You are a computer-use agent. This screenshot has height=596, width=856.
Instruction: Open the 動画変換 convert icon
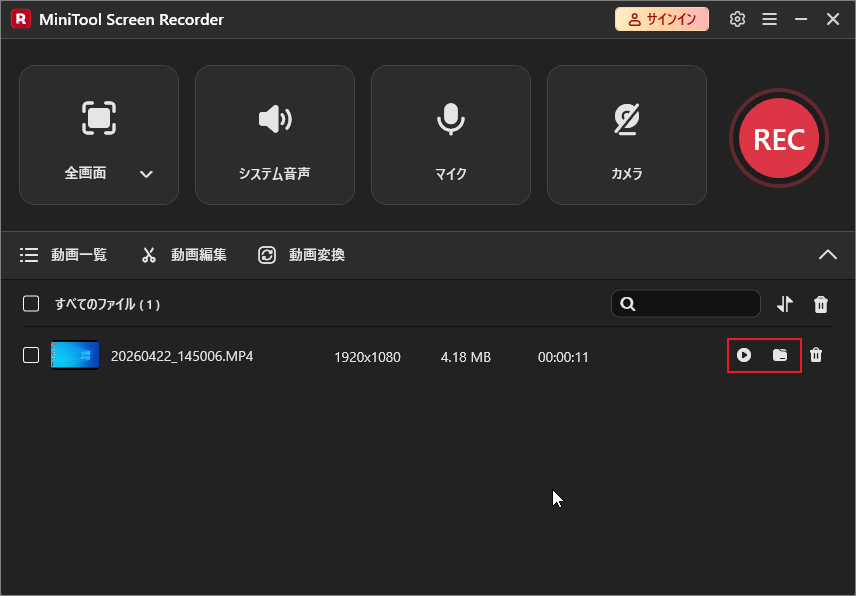coord(267,255)
